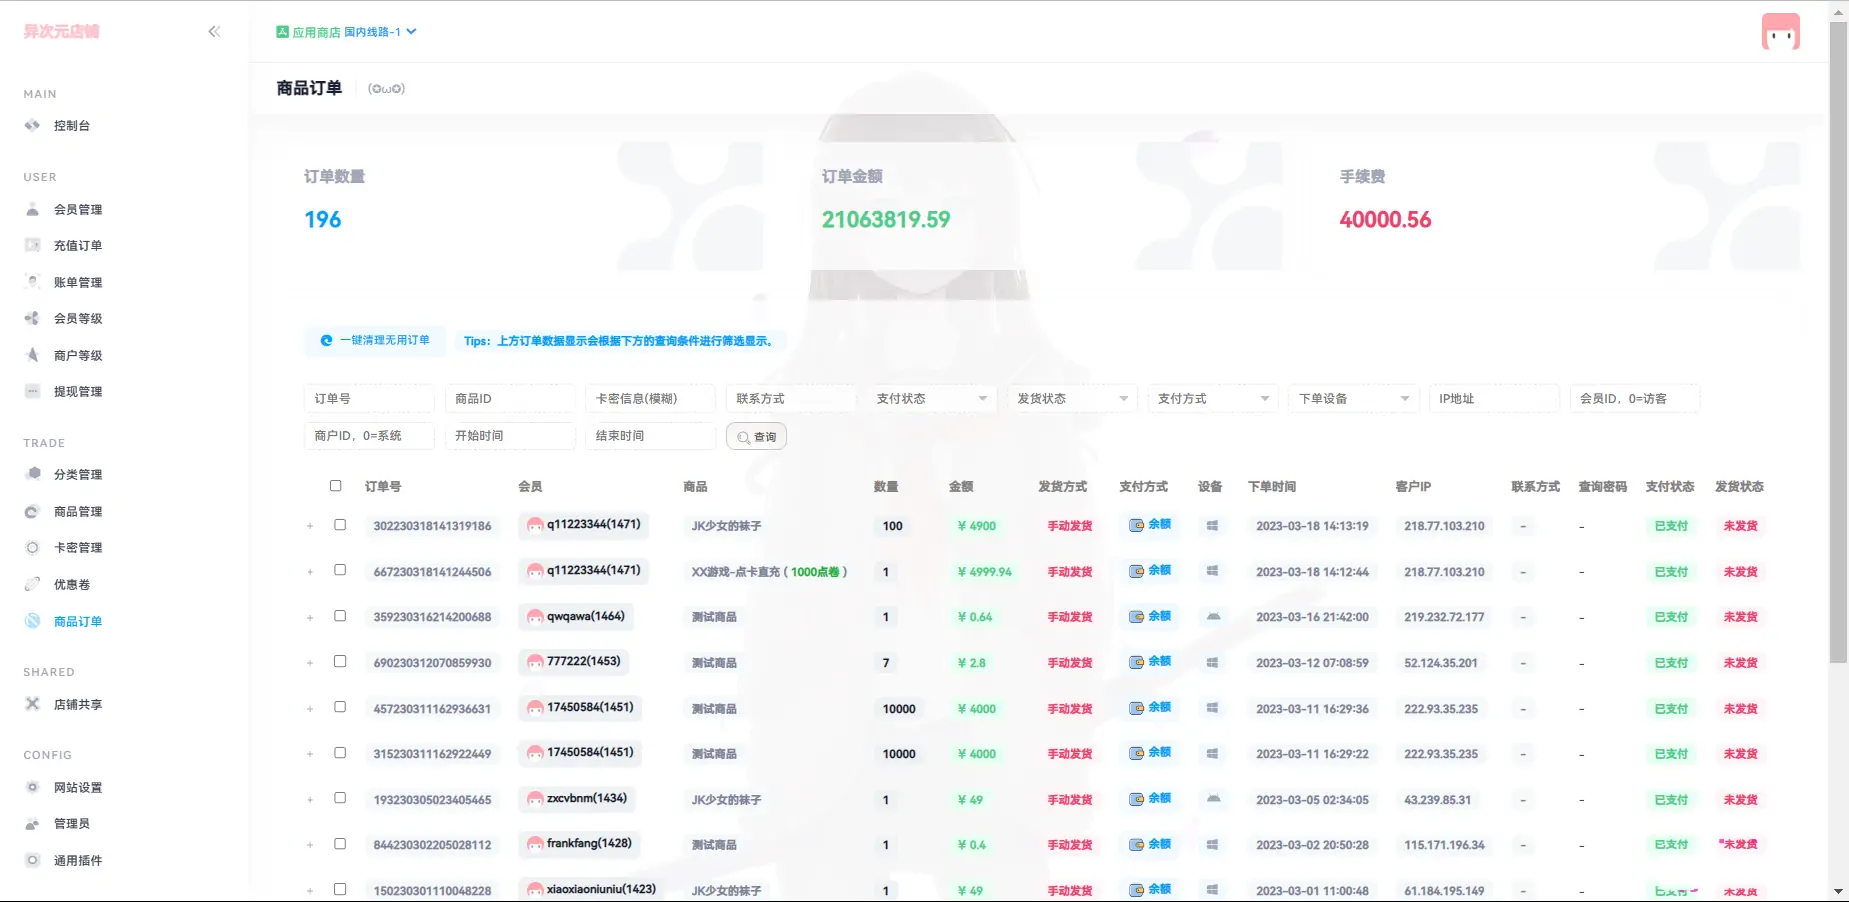1849x902 pixels.
Task: Expand row details for order 844230302205028112
Action: coord(310,846)
